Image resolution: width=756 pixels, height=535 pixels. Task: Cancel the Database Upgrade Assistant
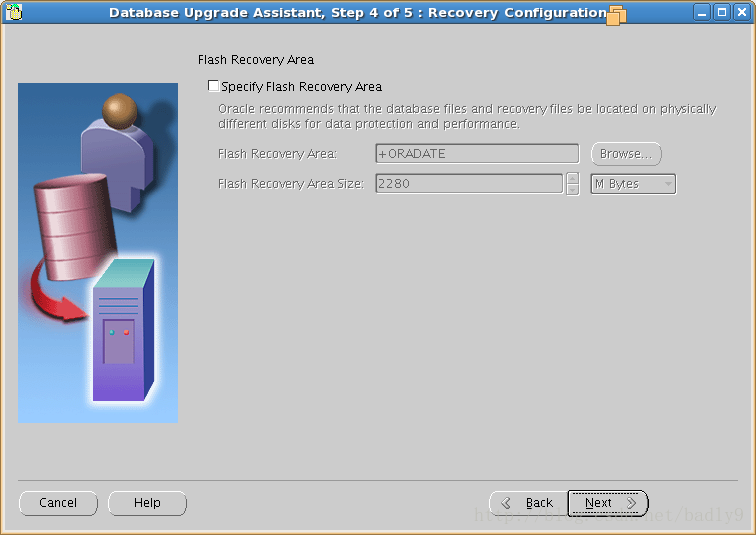coord(58,503)
